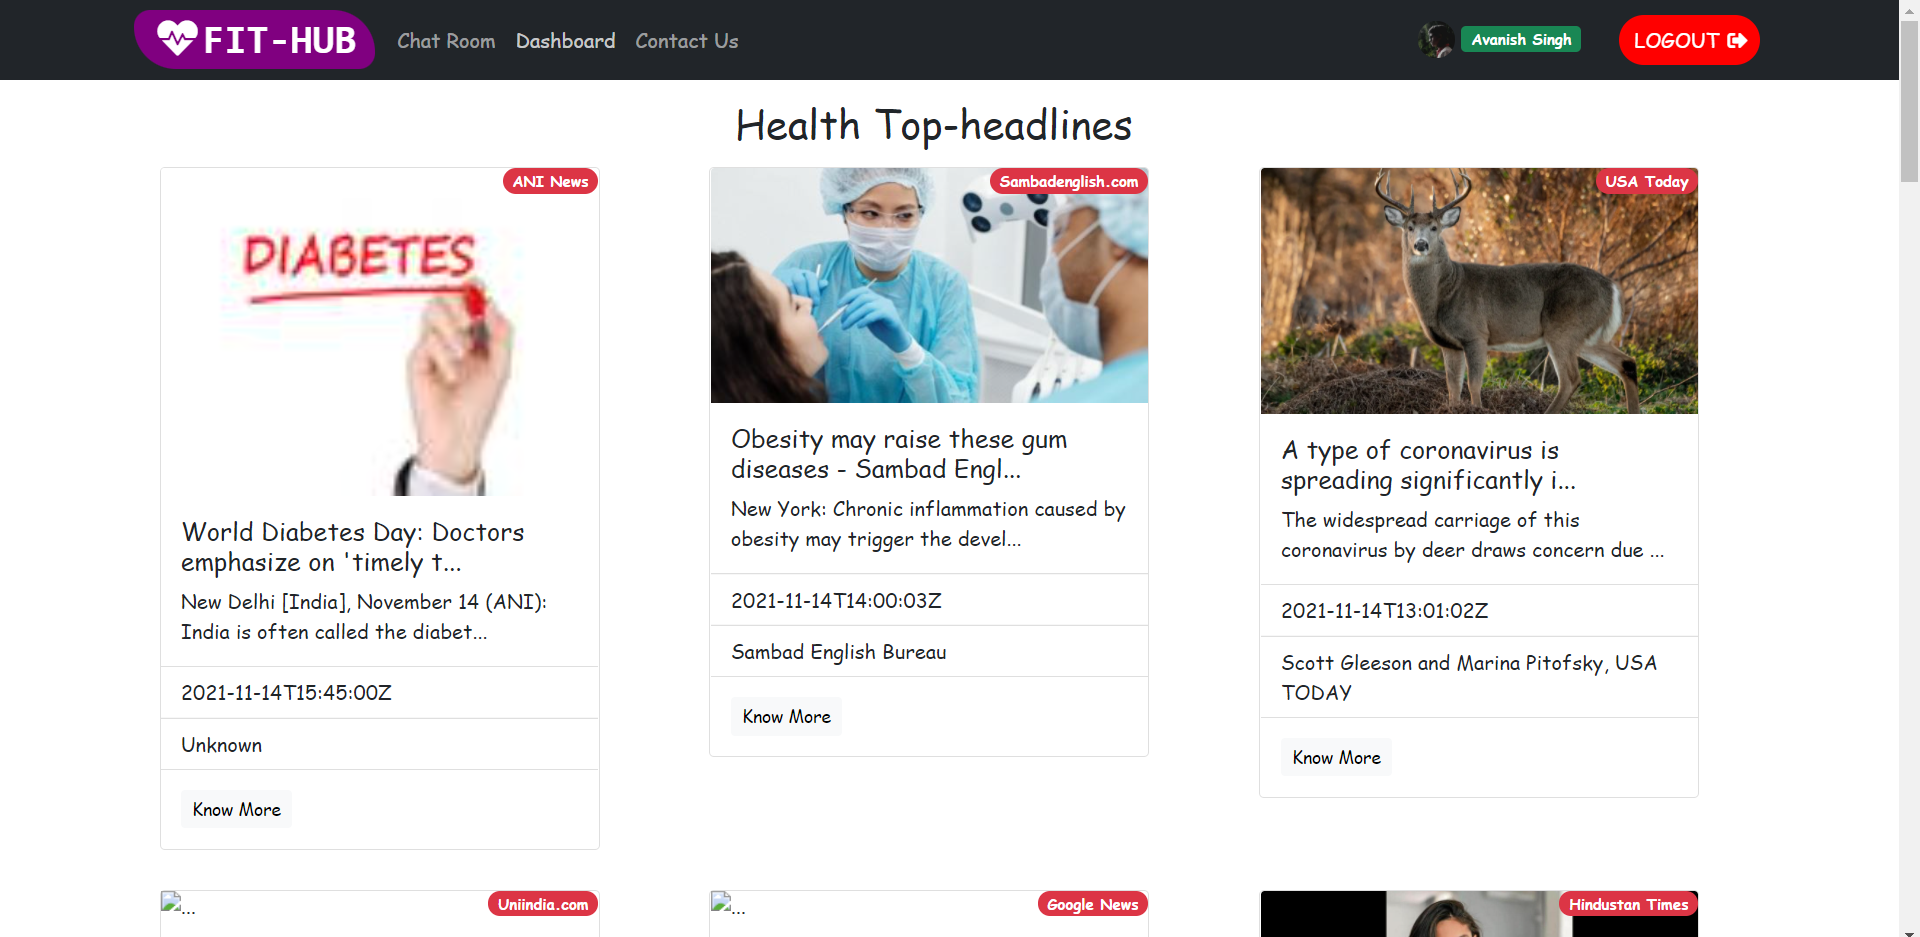Click the profile avatar picture
Image resolution: width=1920 pixels, height=937 pixels.
click(x=1436, y=39)
